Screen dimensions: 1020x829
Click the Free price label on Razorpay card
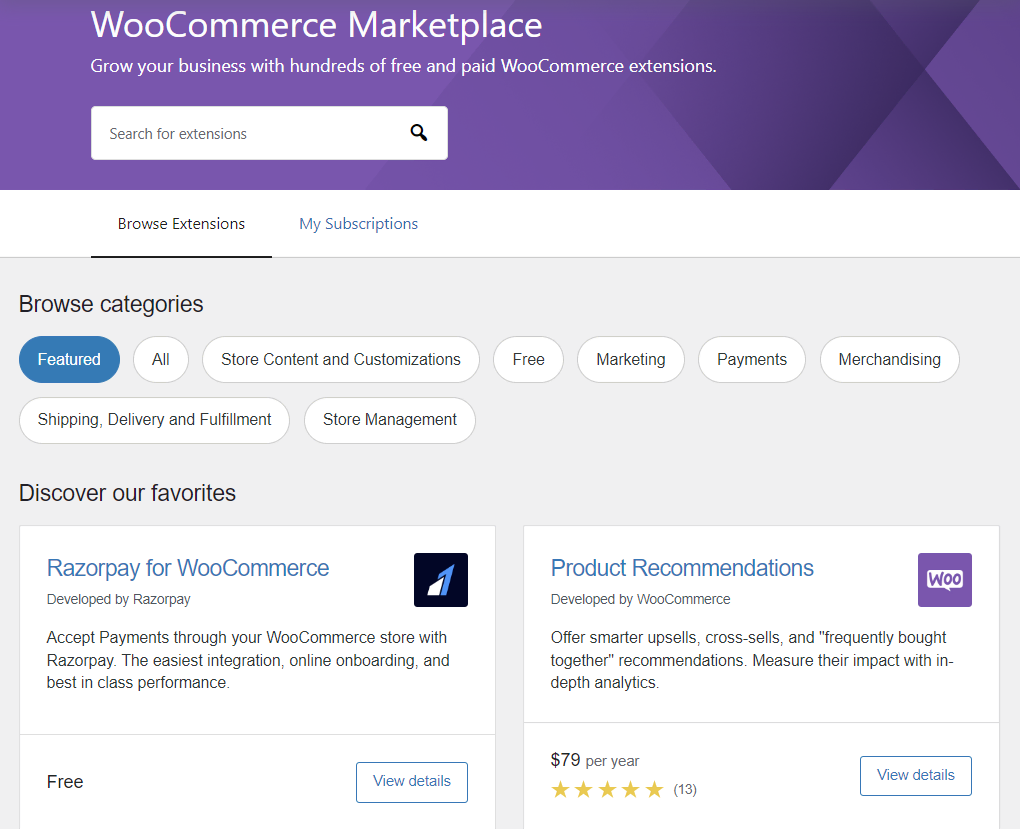coord(65,781)
